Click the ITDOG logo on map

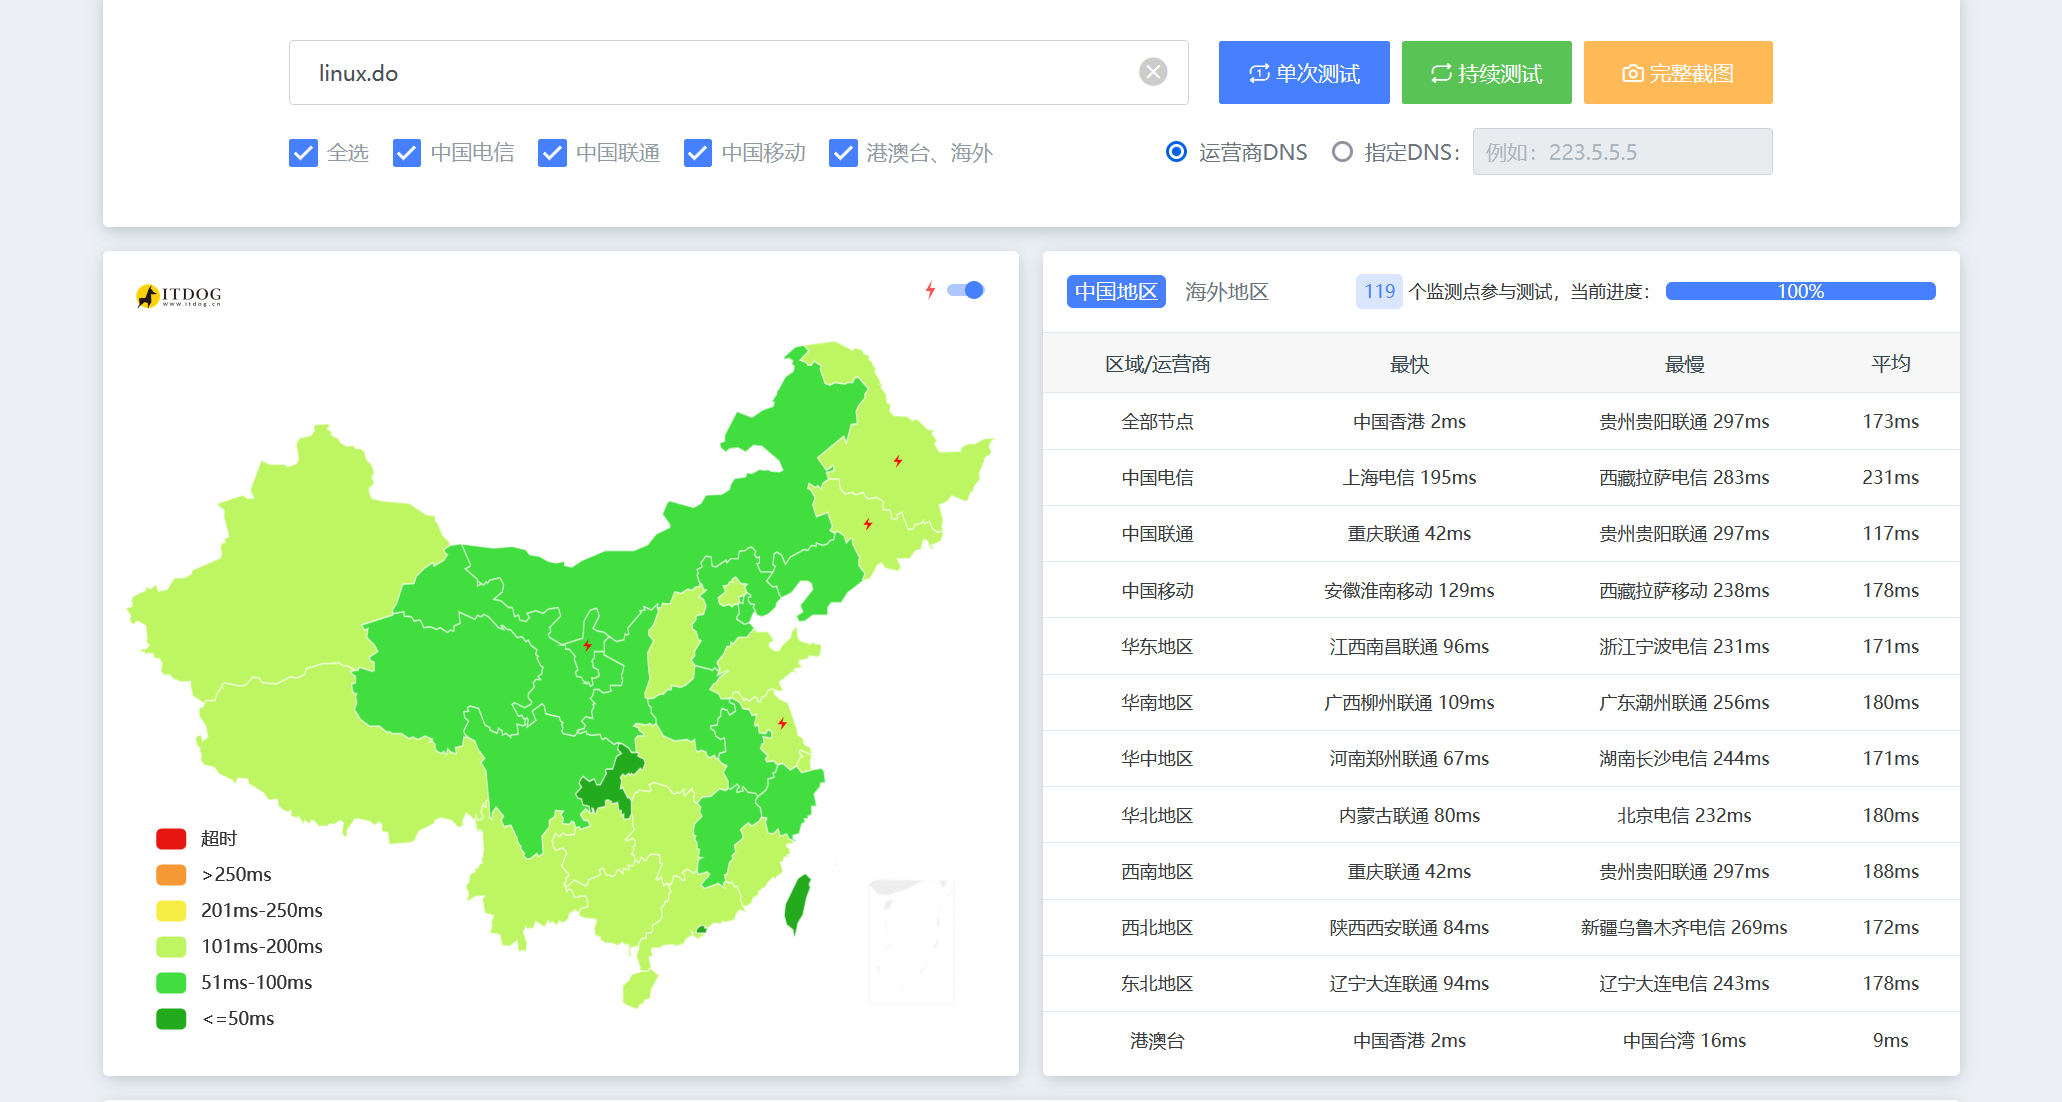pyautogui.click(x=179, y=295)
